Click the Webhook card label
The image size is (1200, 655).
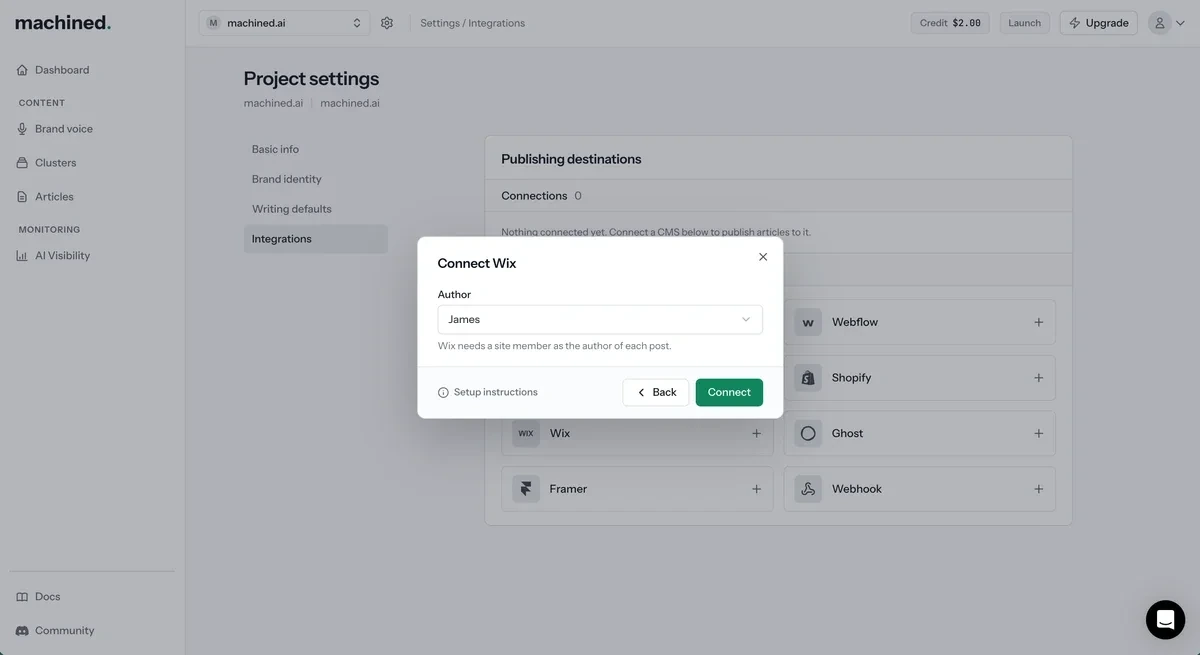tap(857, 489)
